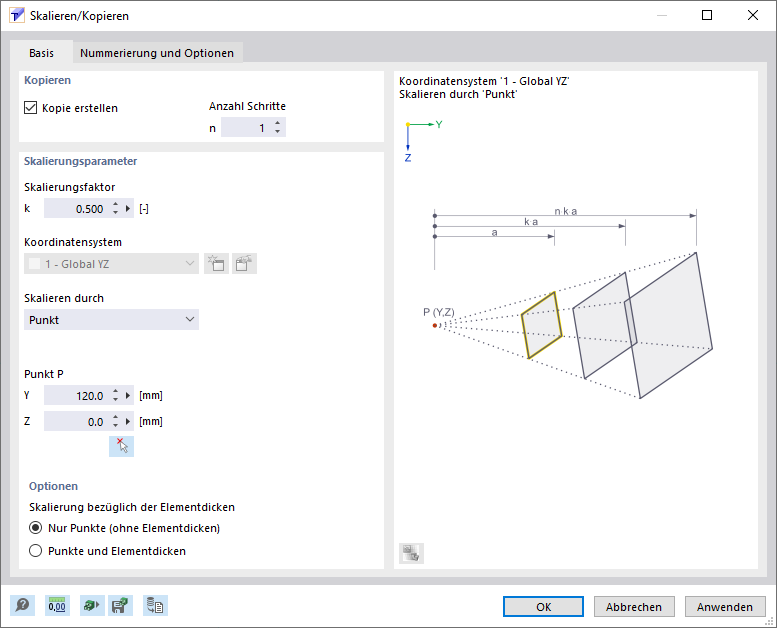777x628 pixels.
Task: Click the database-and-document icon in bottom toolbar
Action: [156, 606]
